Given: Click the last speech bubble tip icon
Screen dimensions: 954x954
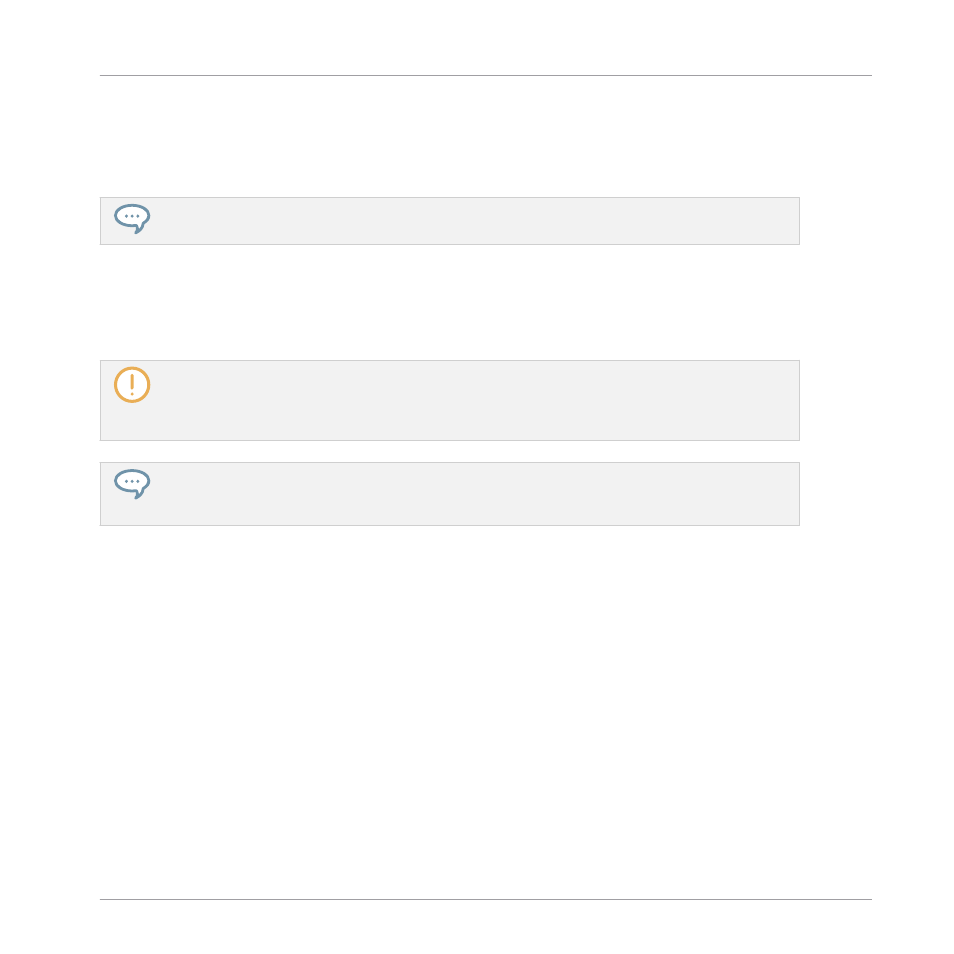Looking at the screenshot, I should click(132, 484).
